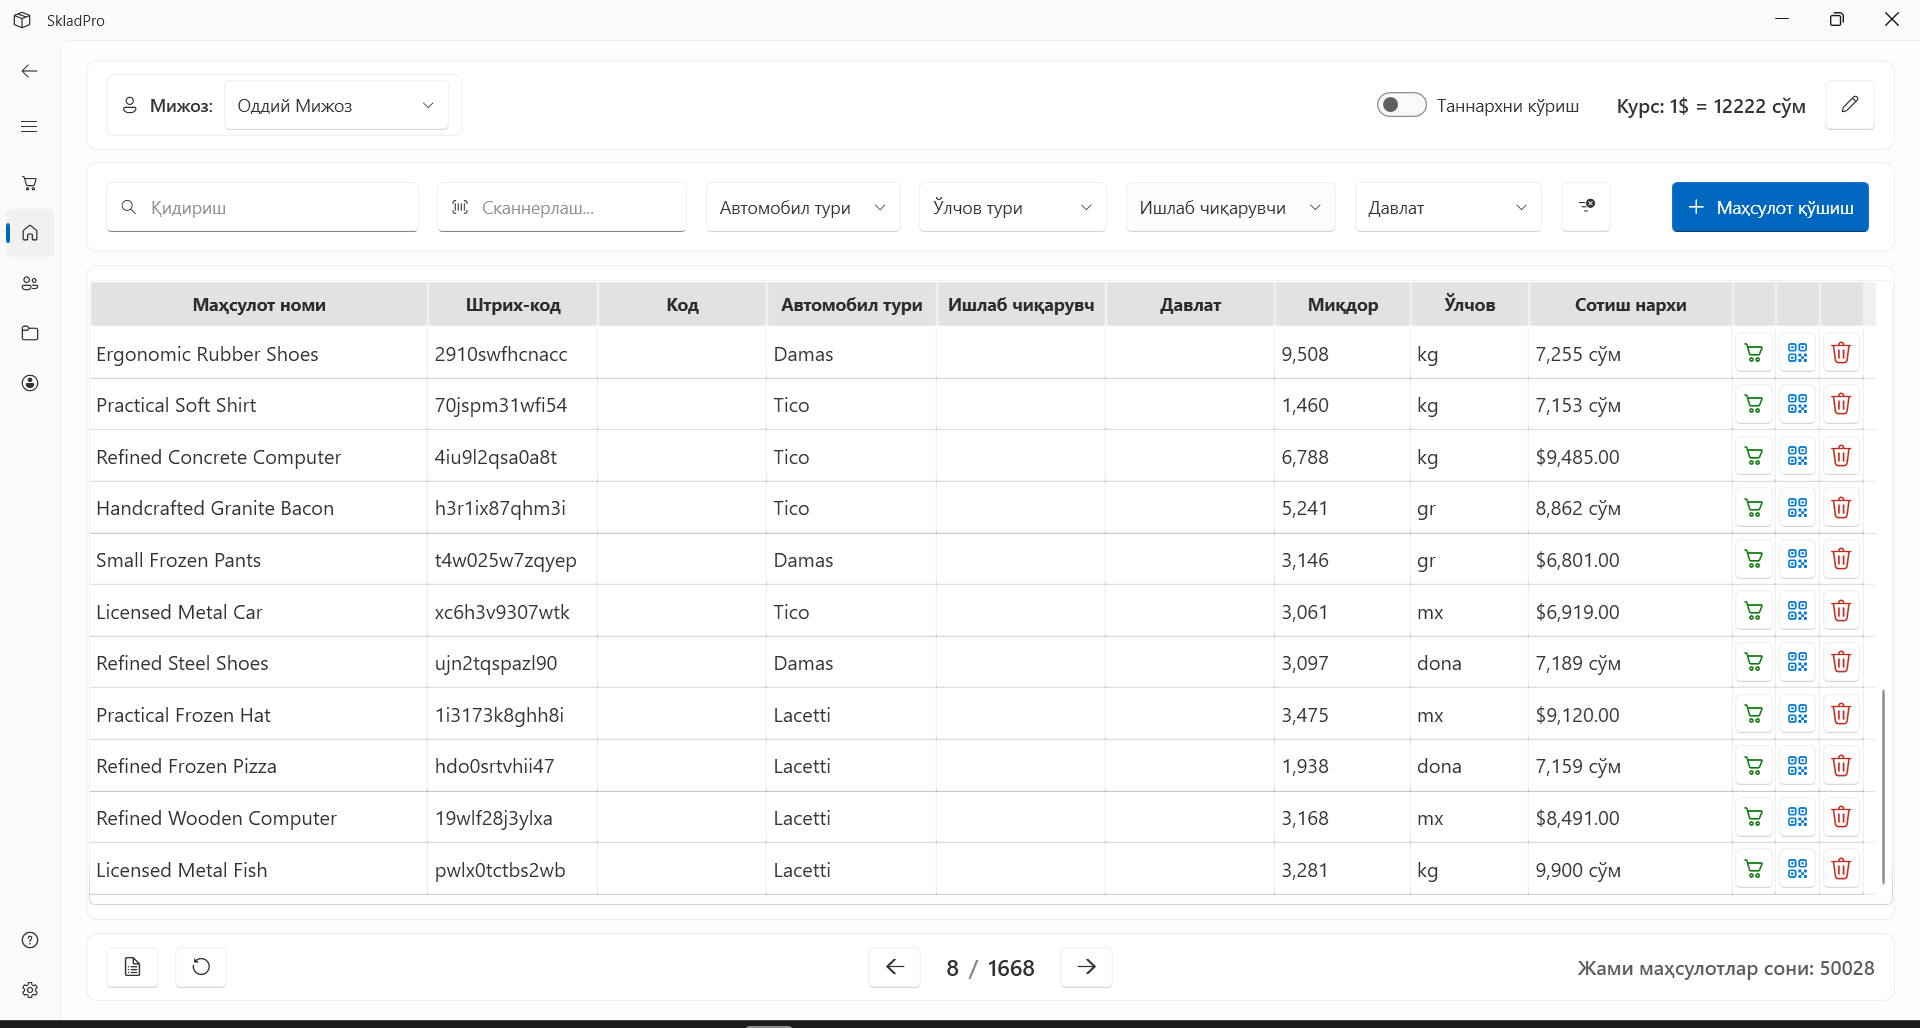Click the Махсулот қўшиш button
This screenshot has height=1028, width=1920.
point(1770,207)
